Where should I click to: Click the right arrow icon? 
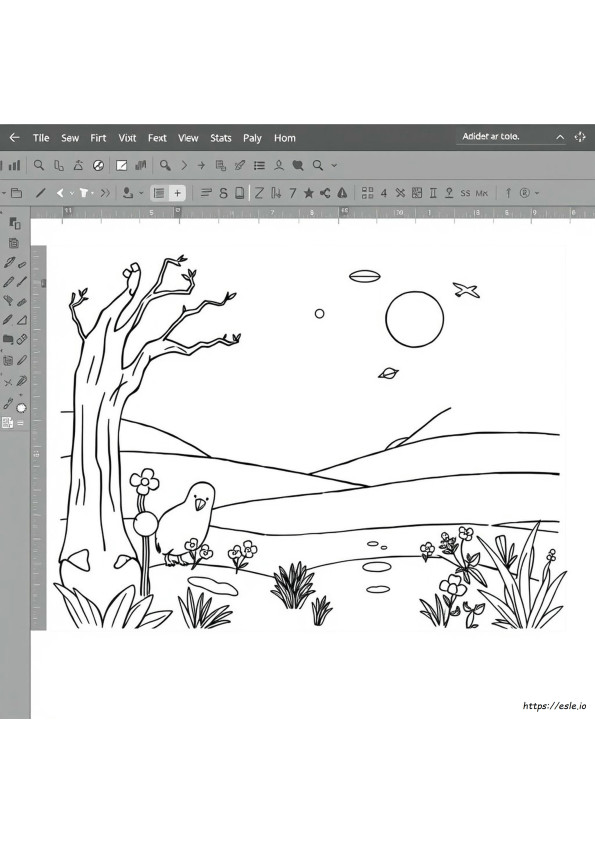coord(201,165)
